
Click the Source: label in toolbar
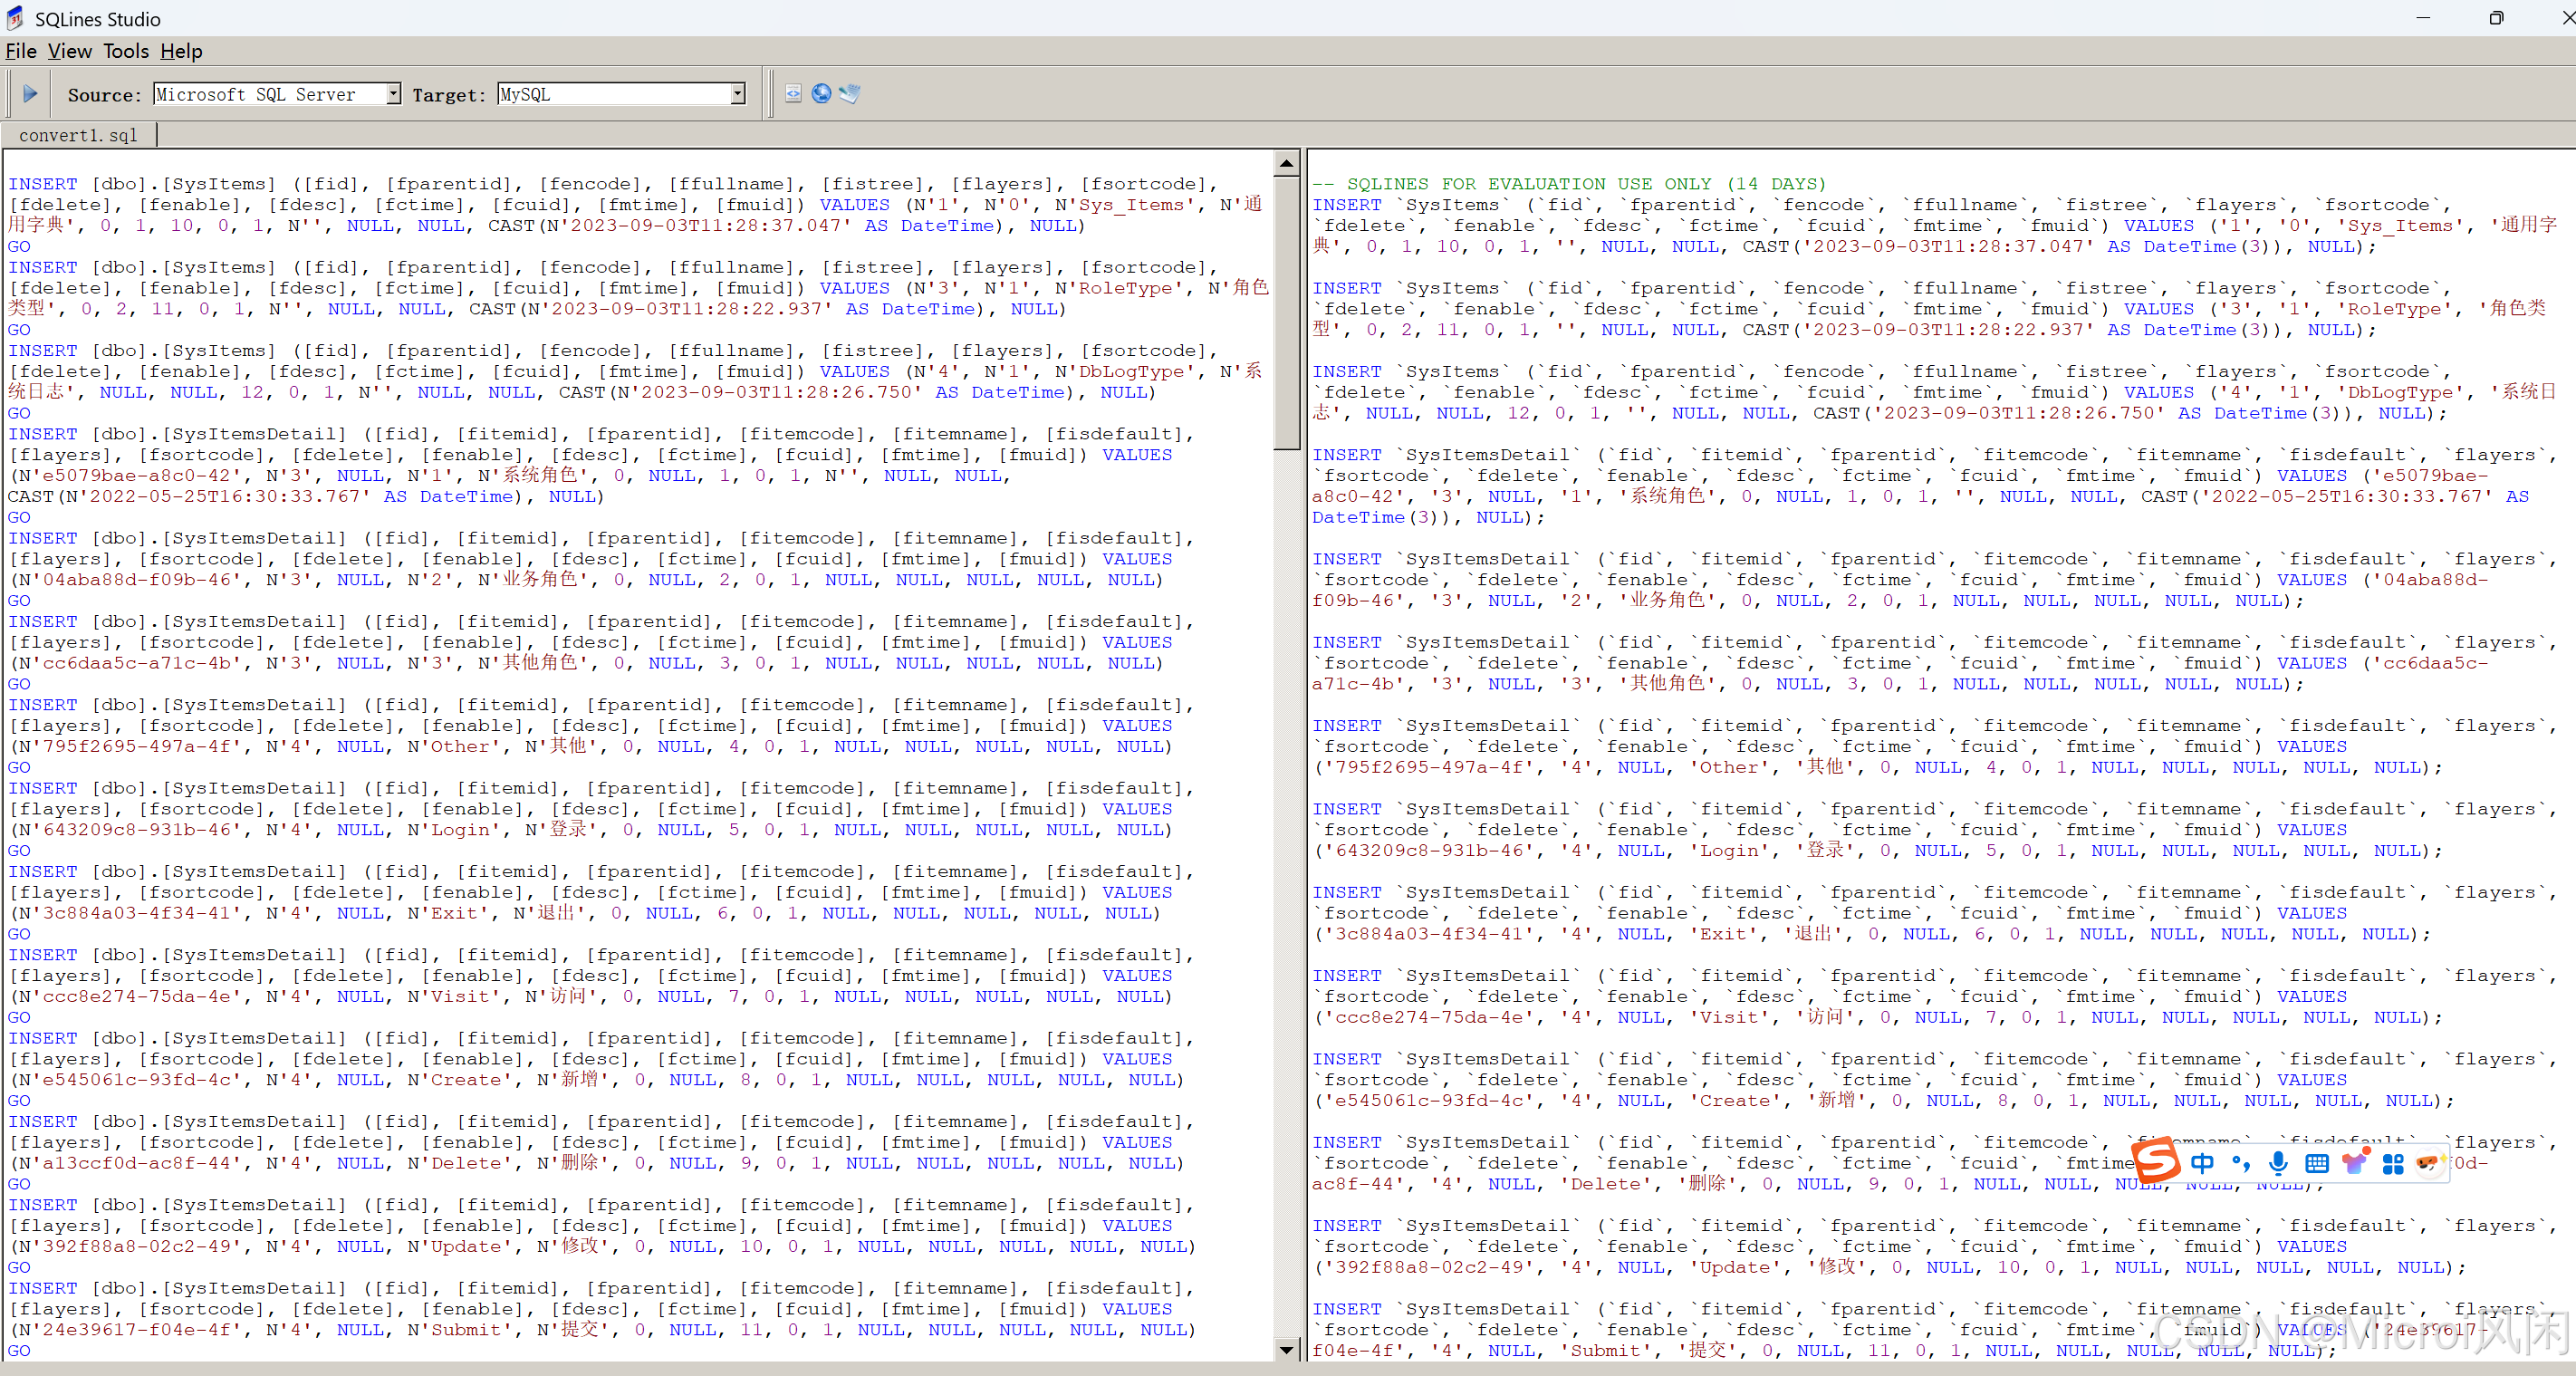pos(105,95)
